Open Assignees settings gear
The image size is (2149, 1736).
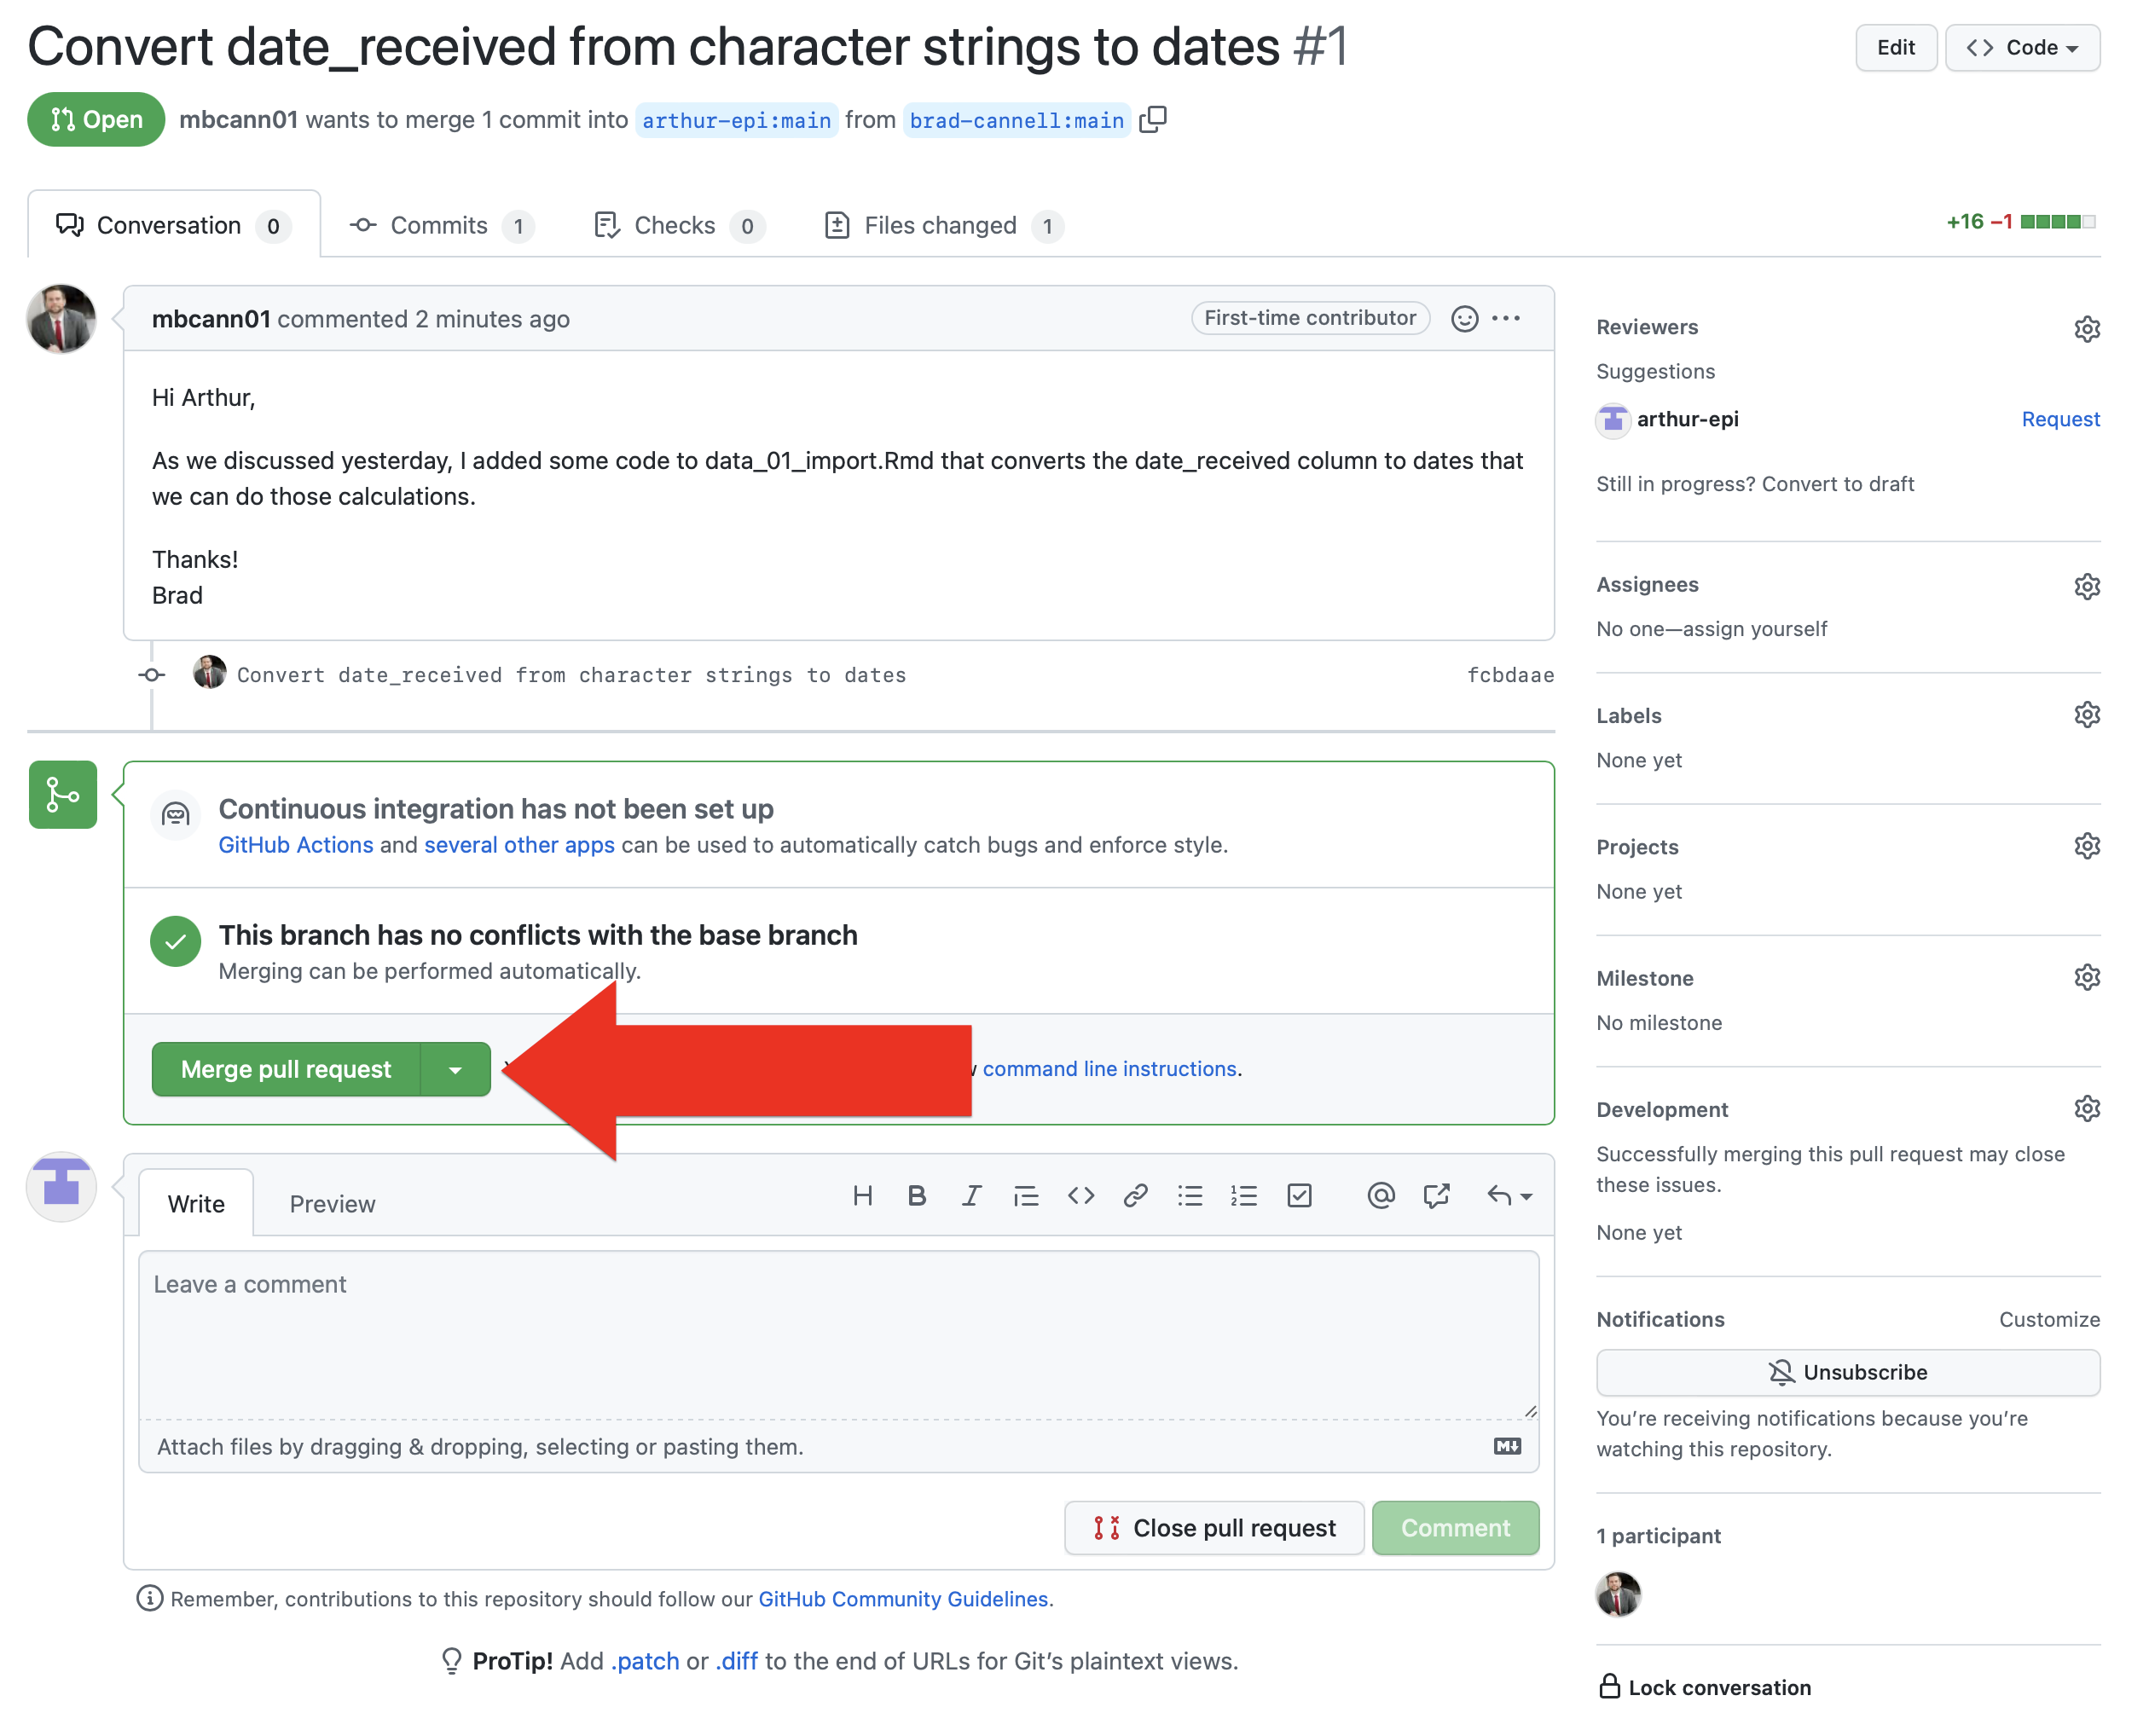(2086, 586)
